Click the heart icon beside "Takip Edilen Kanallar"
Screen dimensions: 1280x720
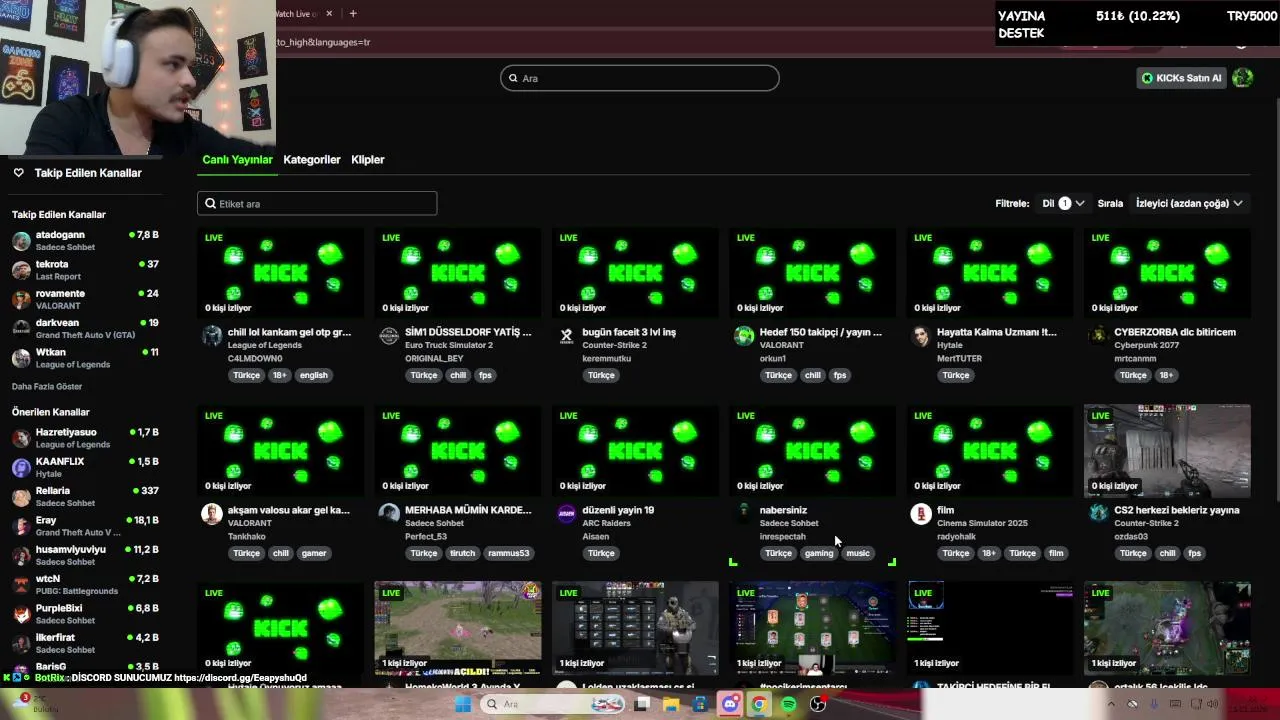click(x=18, y=173)
